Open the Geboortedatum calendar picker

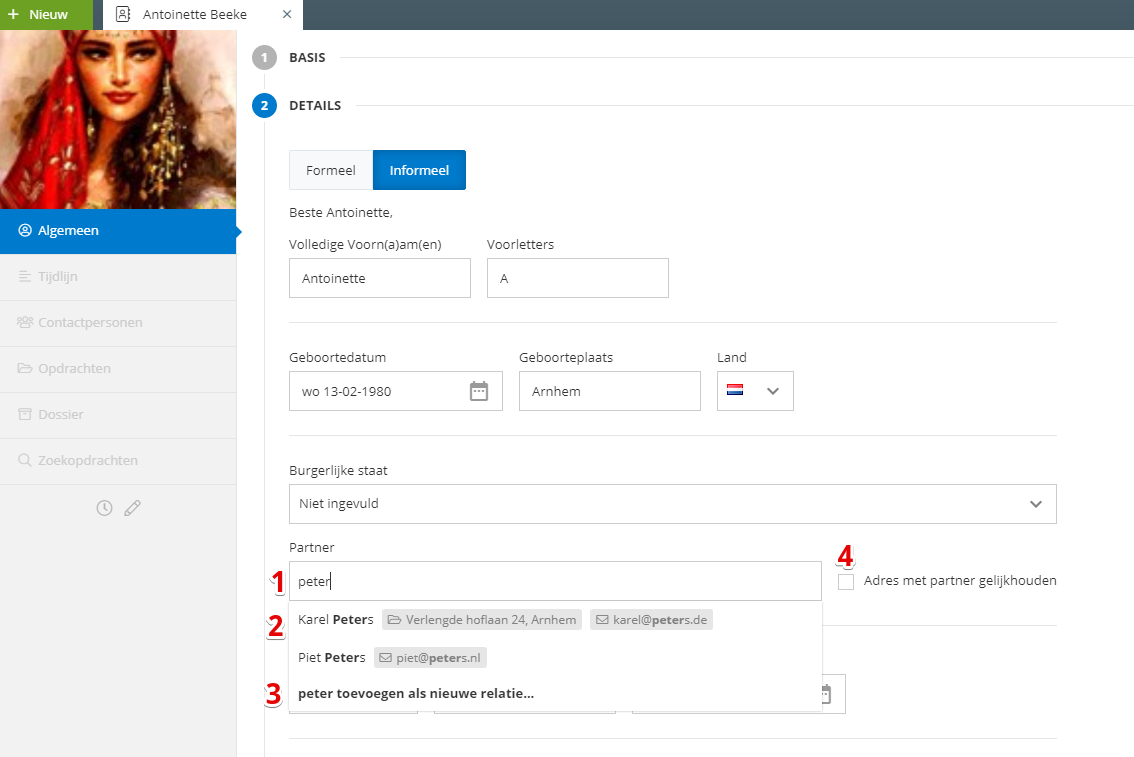(479, 391)
